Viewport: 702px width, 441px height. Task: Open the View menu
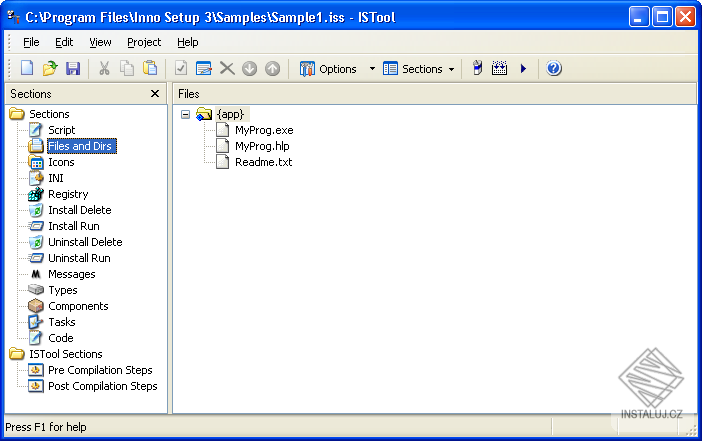tap(100, 42)
